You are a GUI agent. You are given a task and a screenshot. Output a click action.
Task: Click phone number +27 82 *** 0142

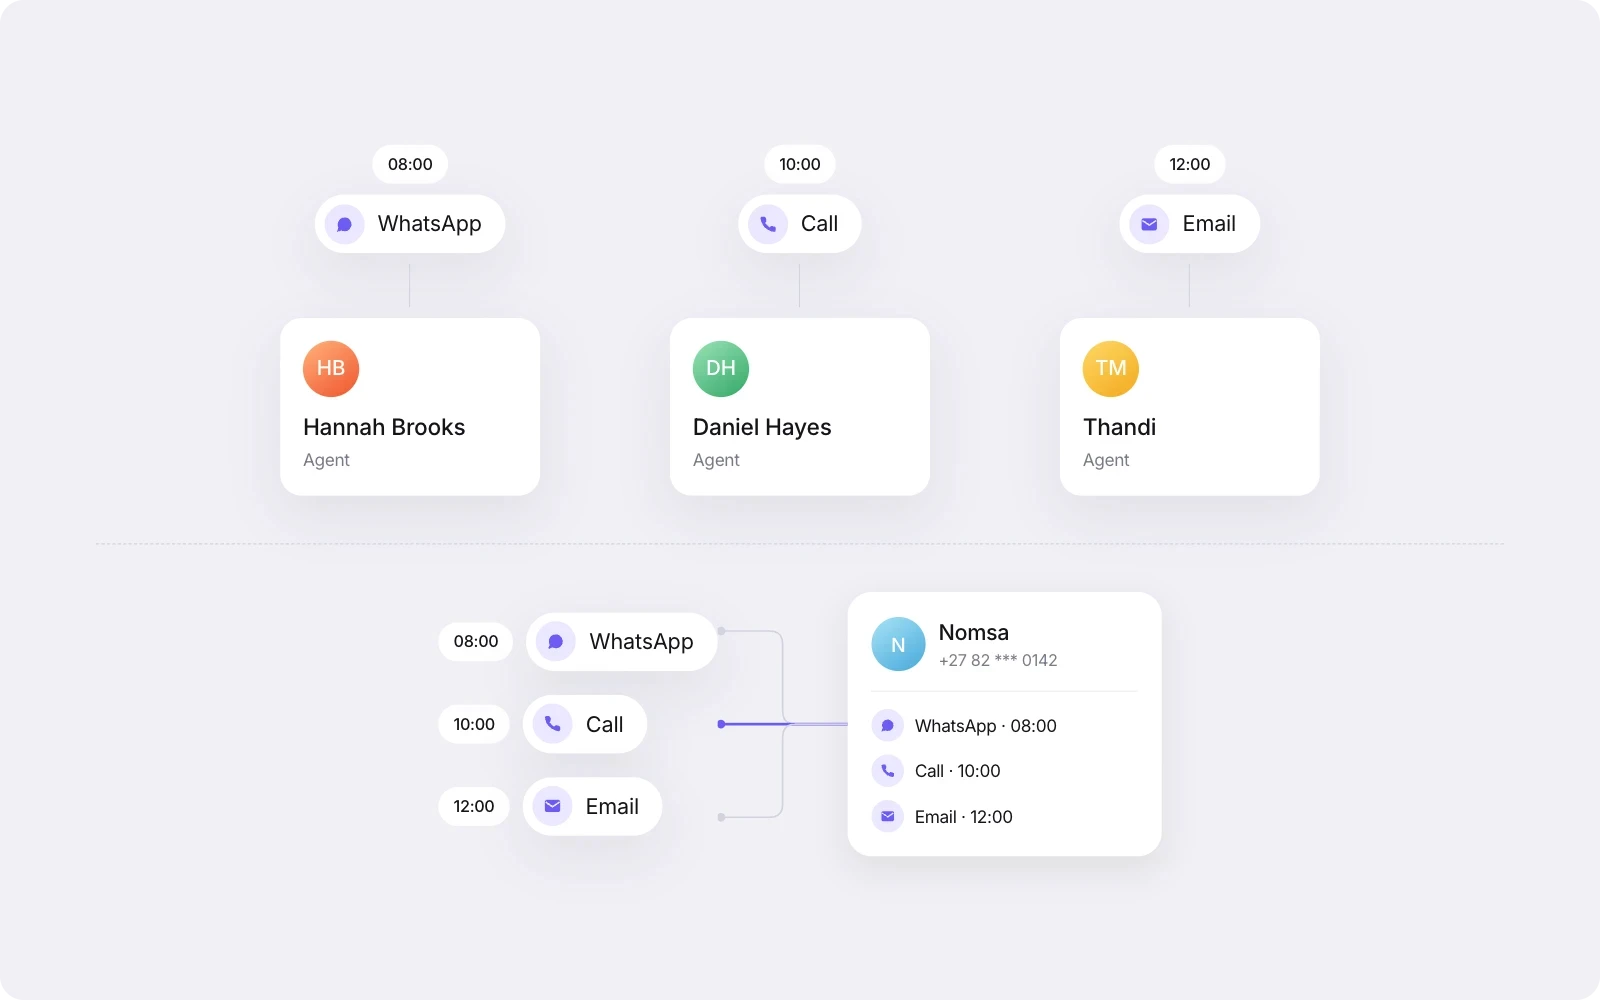click(998, 660)
